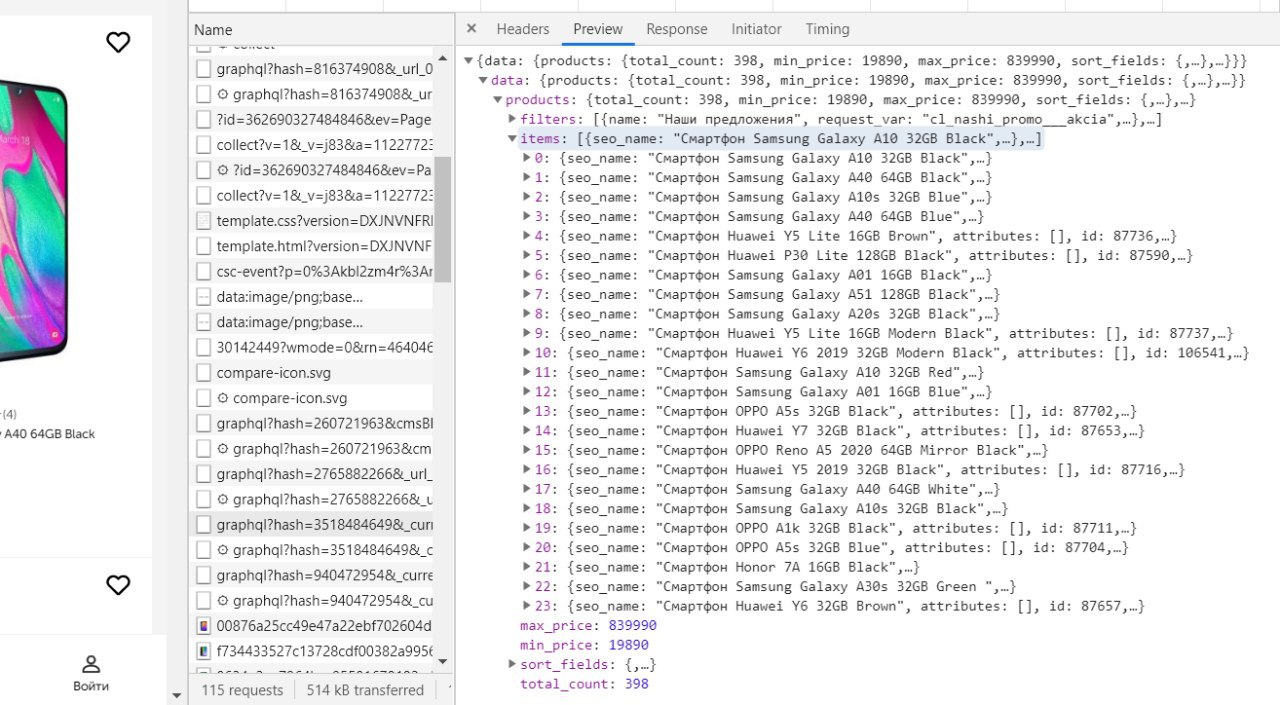
Task: Select item 14 Huawei Y7 32GB Black
Action: 840,431
